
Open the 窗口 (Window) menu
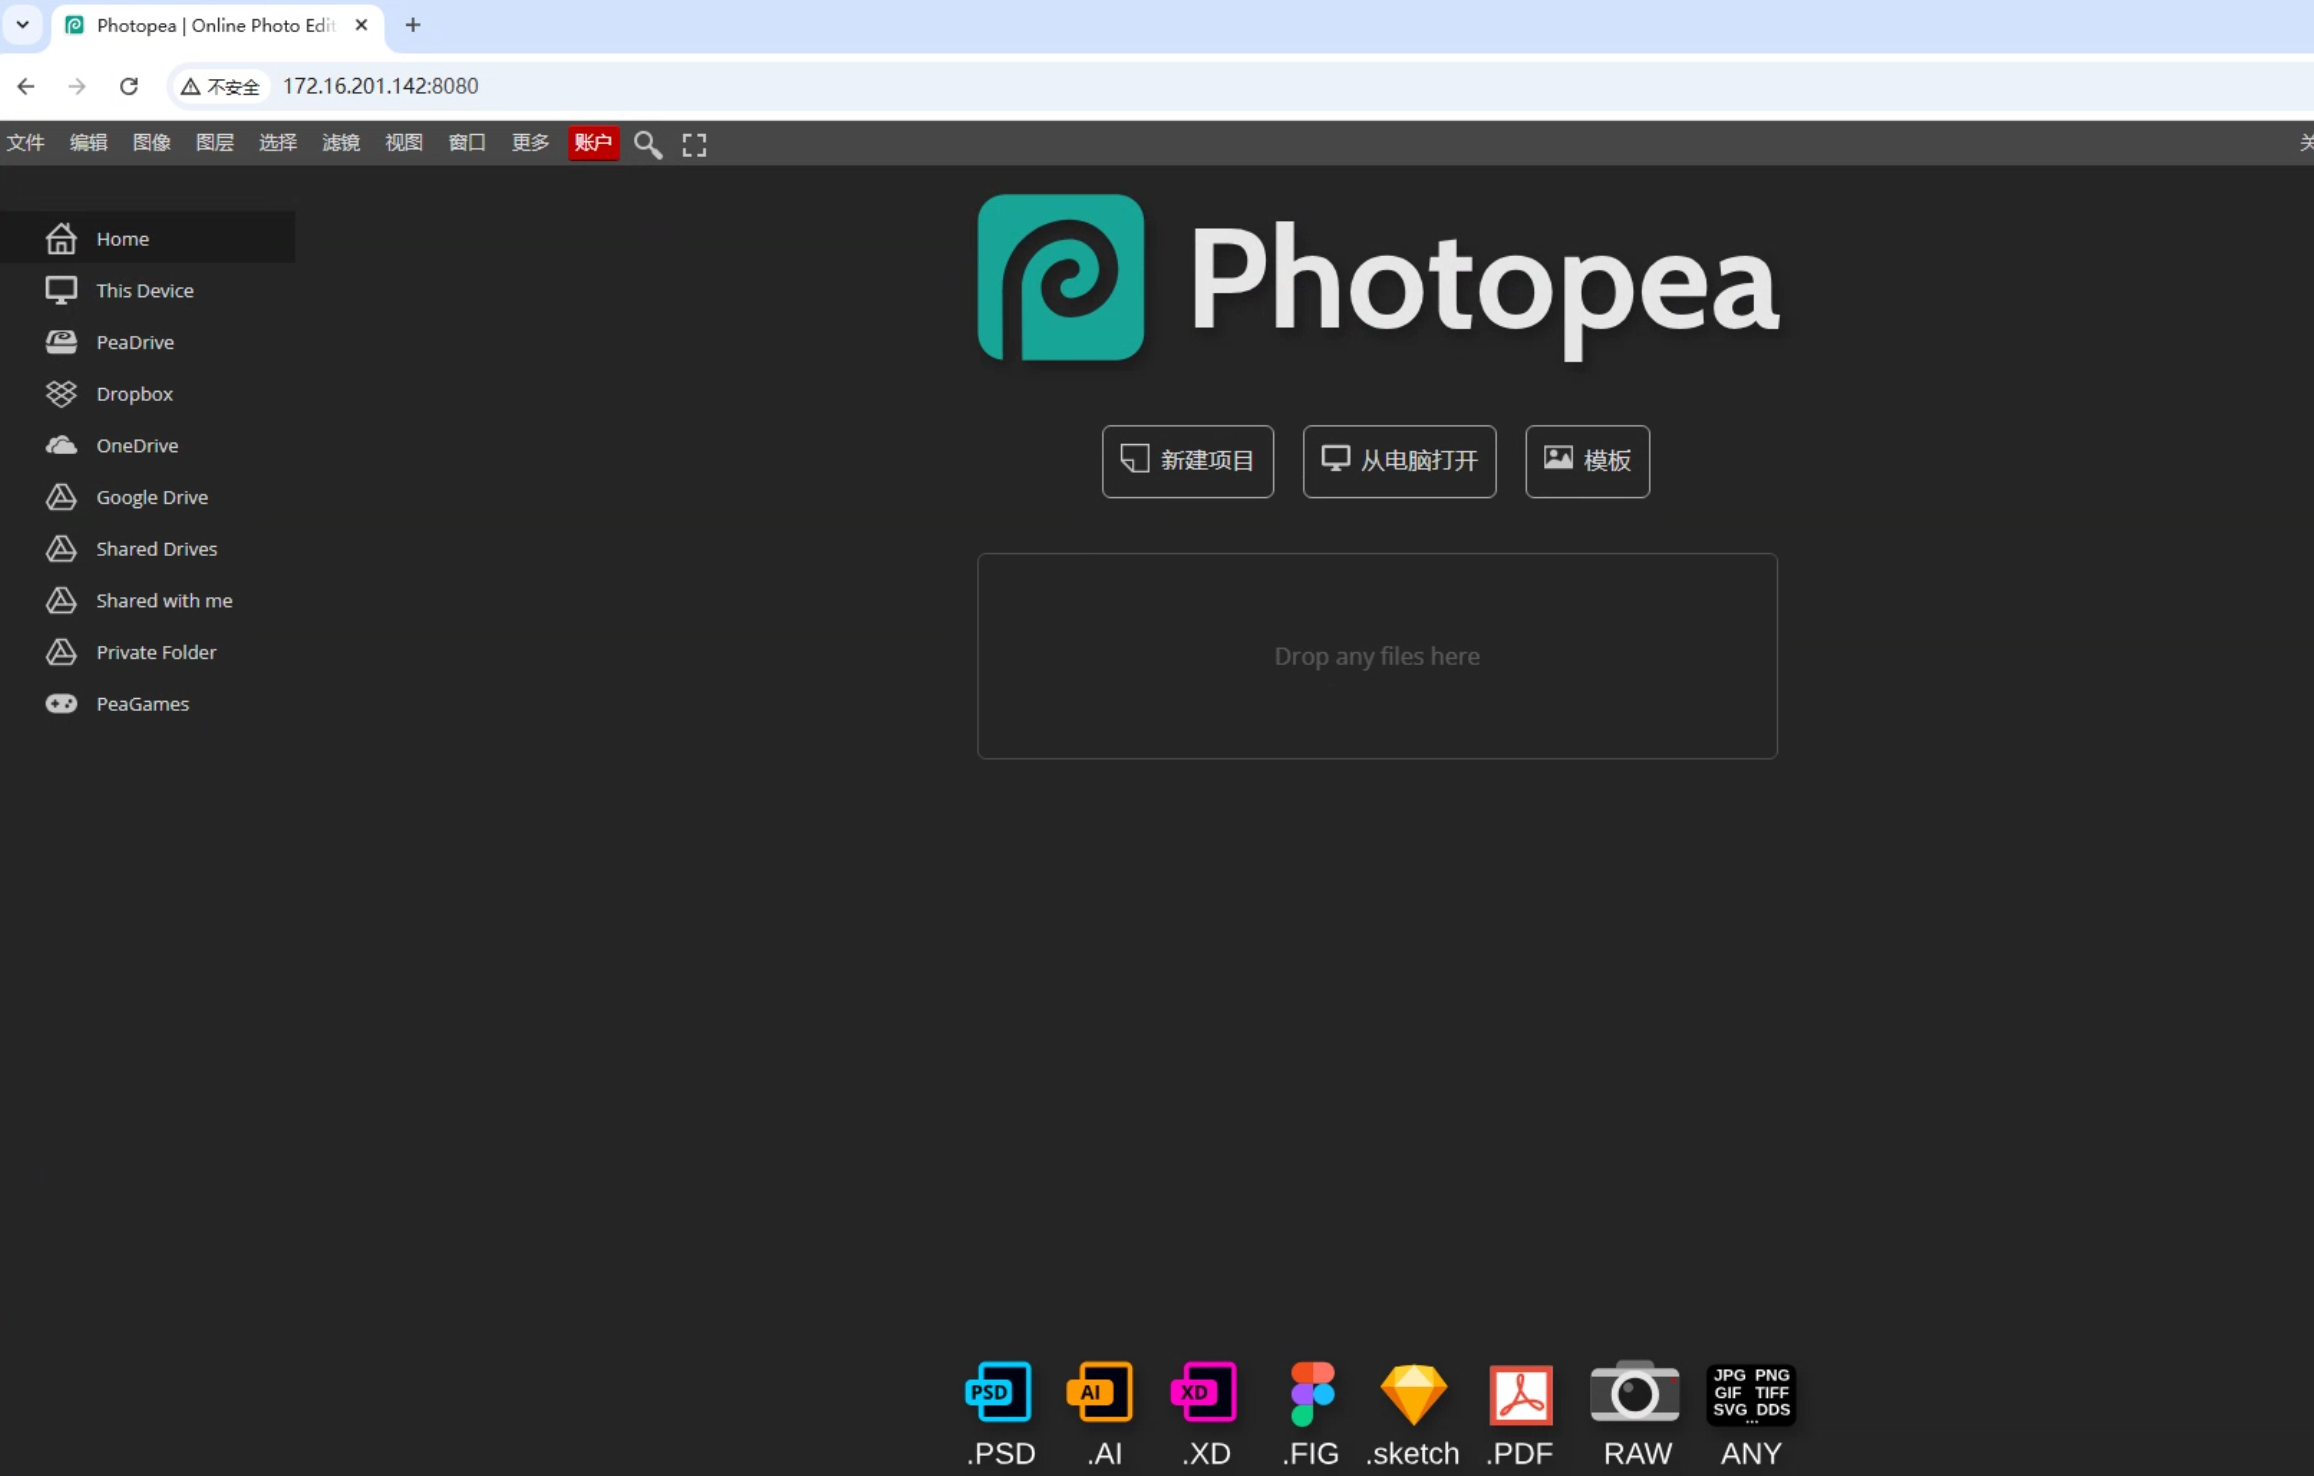(x=466, y=143)
